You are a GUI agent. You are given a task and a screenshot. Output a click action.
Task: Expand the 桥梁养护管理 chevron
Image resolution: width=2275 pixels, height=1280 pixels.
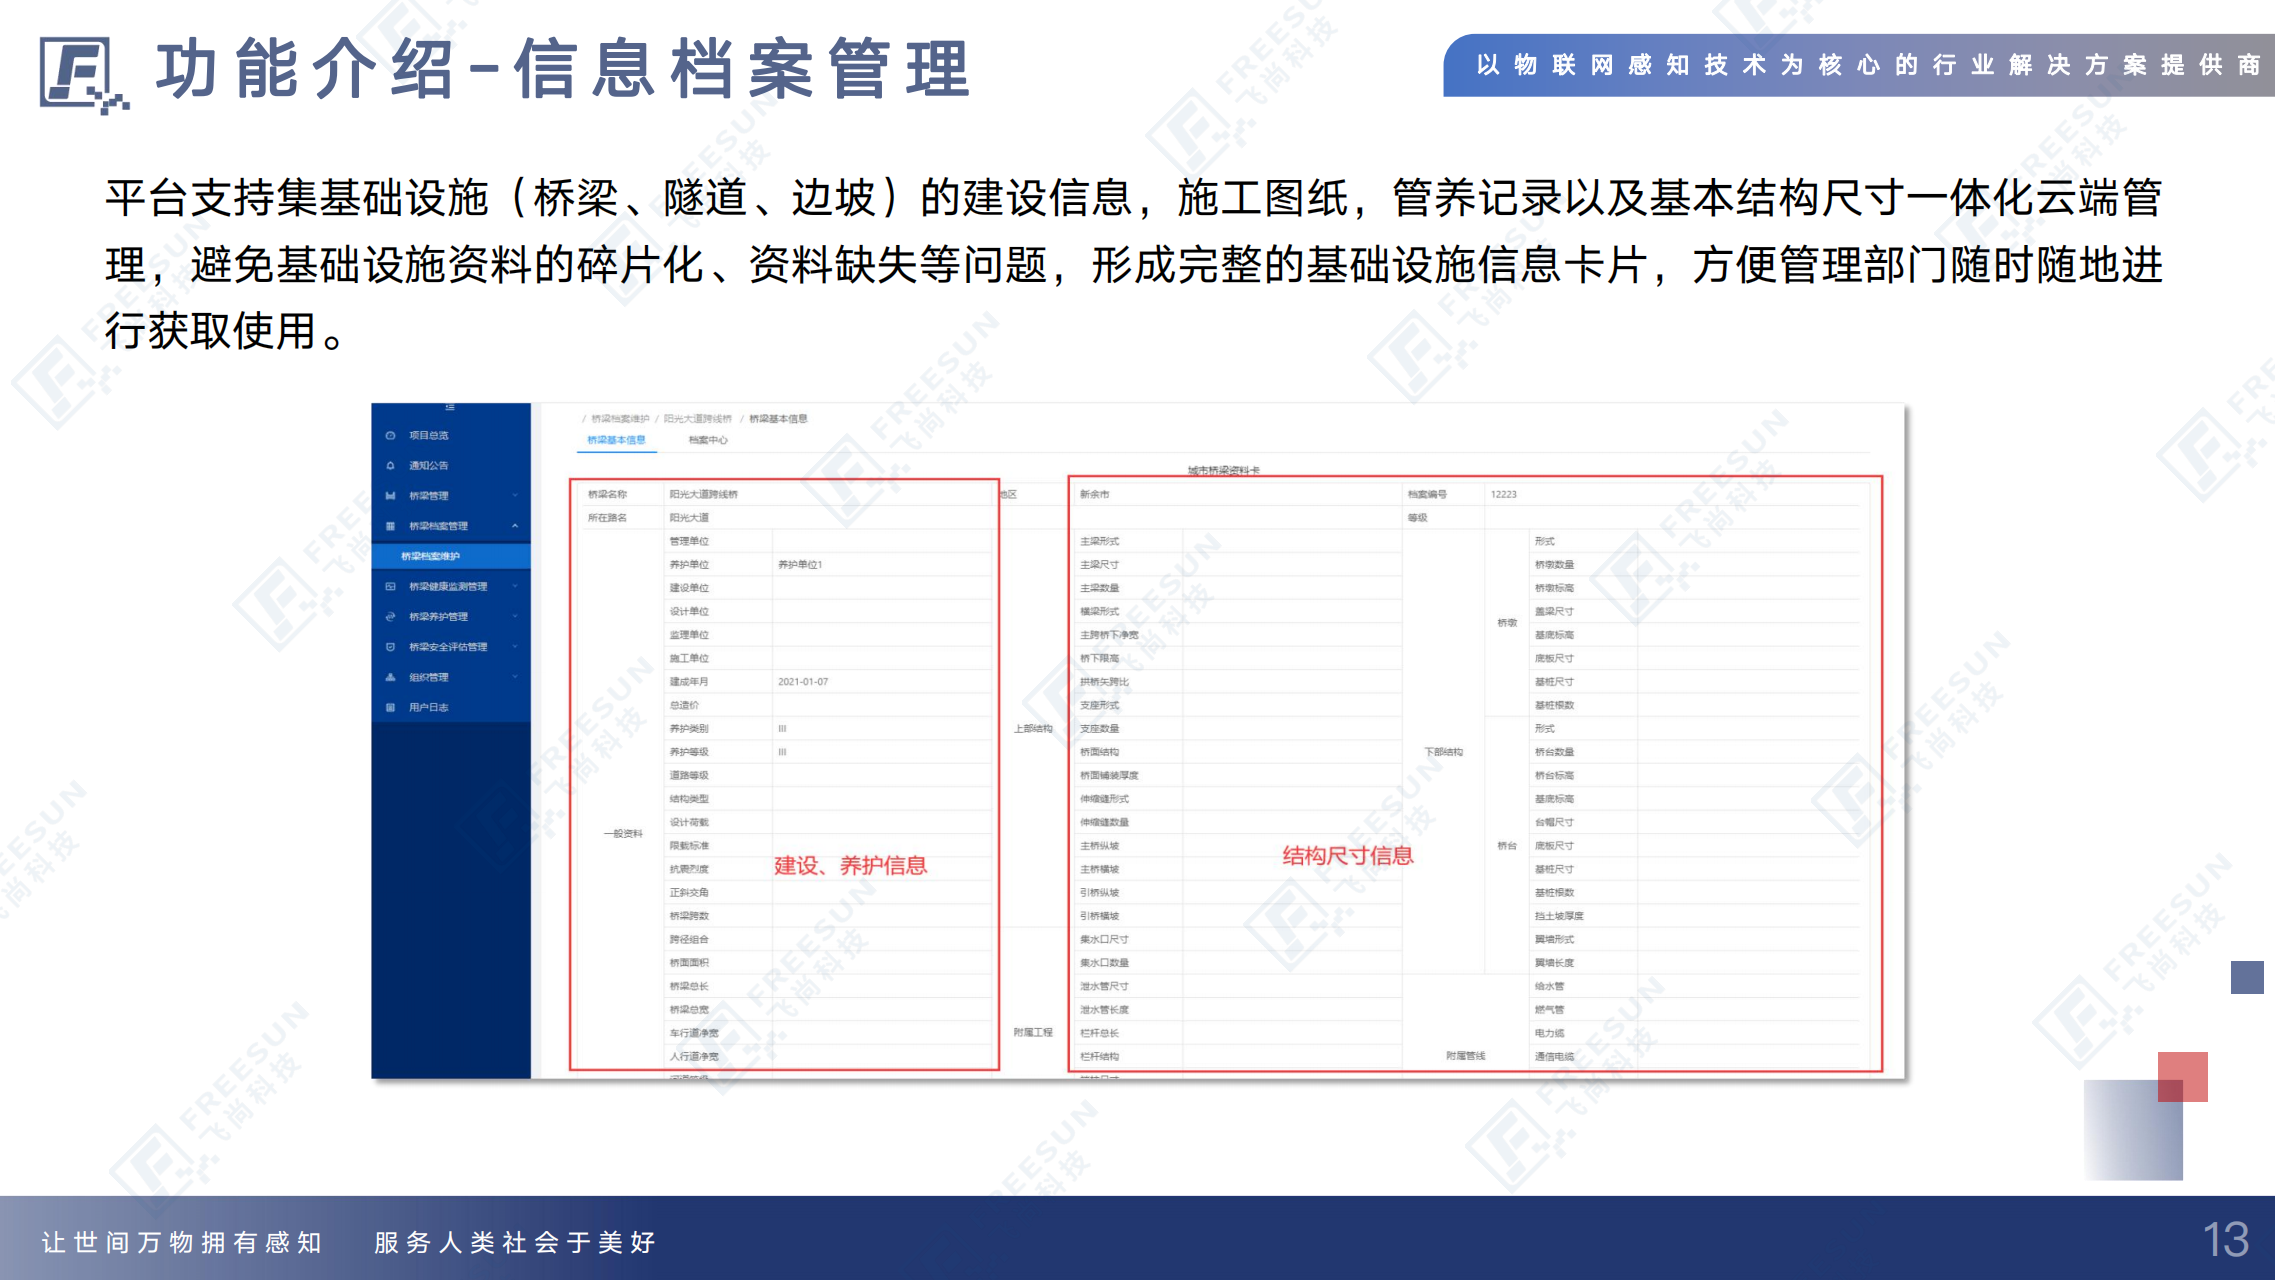click(x=515, y=617)
